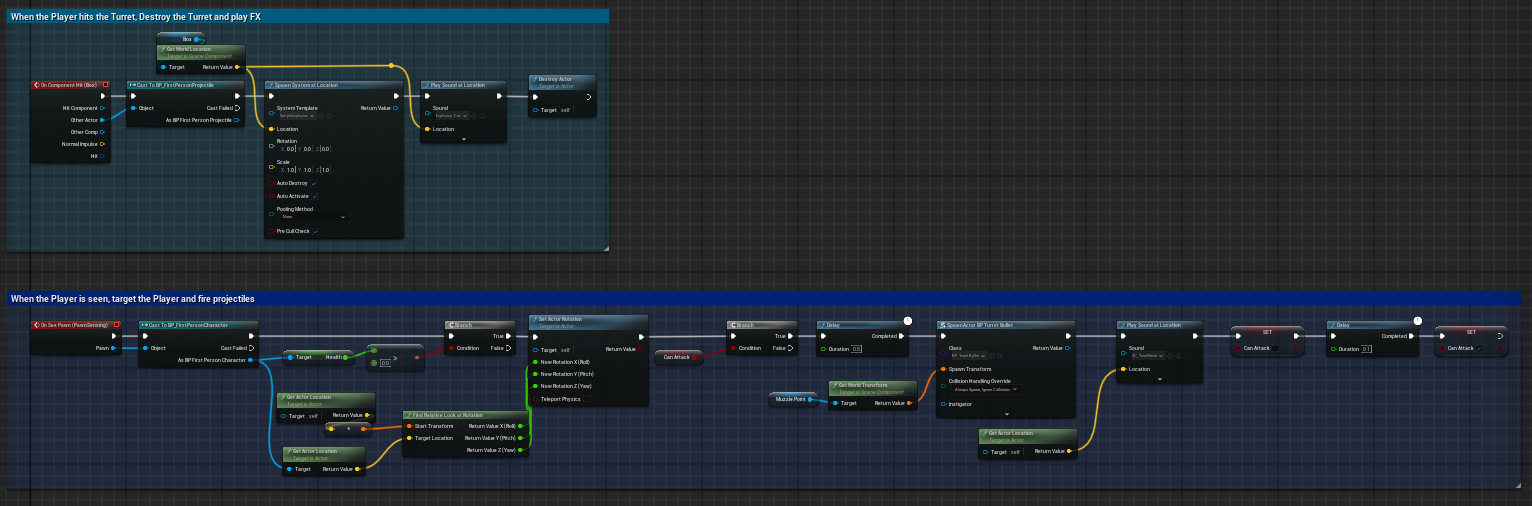Click the 0.0 field in greater-than node
Image resolution: width=1532 pixels, height=506 pixels.
(385, 363)
